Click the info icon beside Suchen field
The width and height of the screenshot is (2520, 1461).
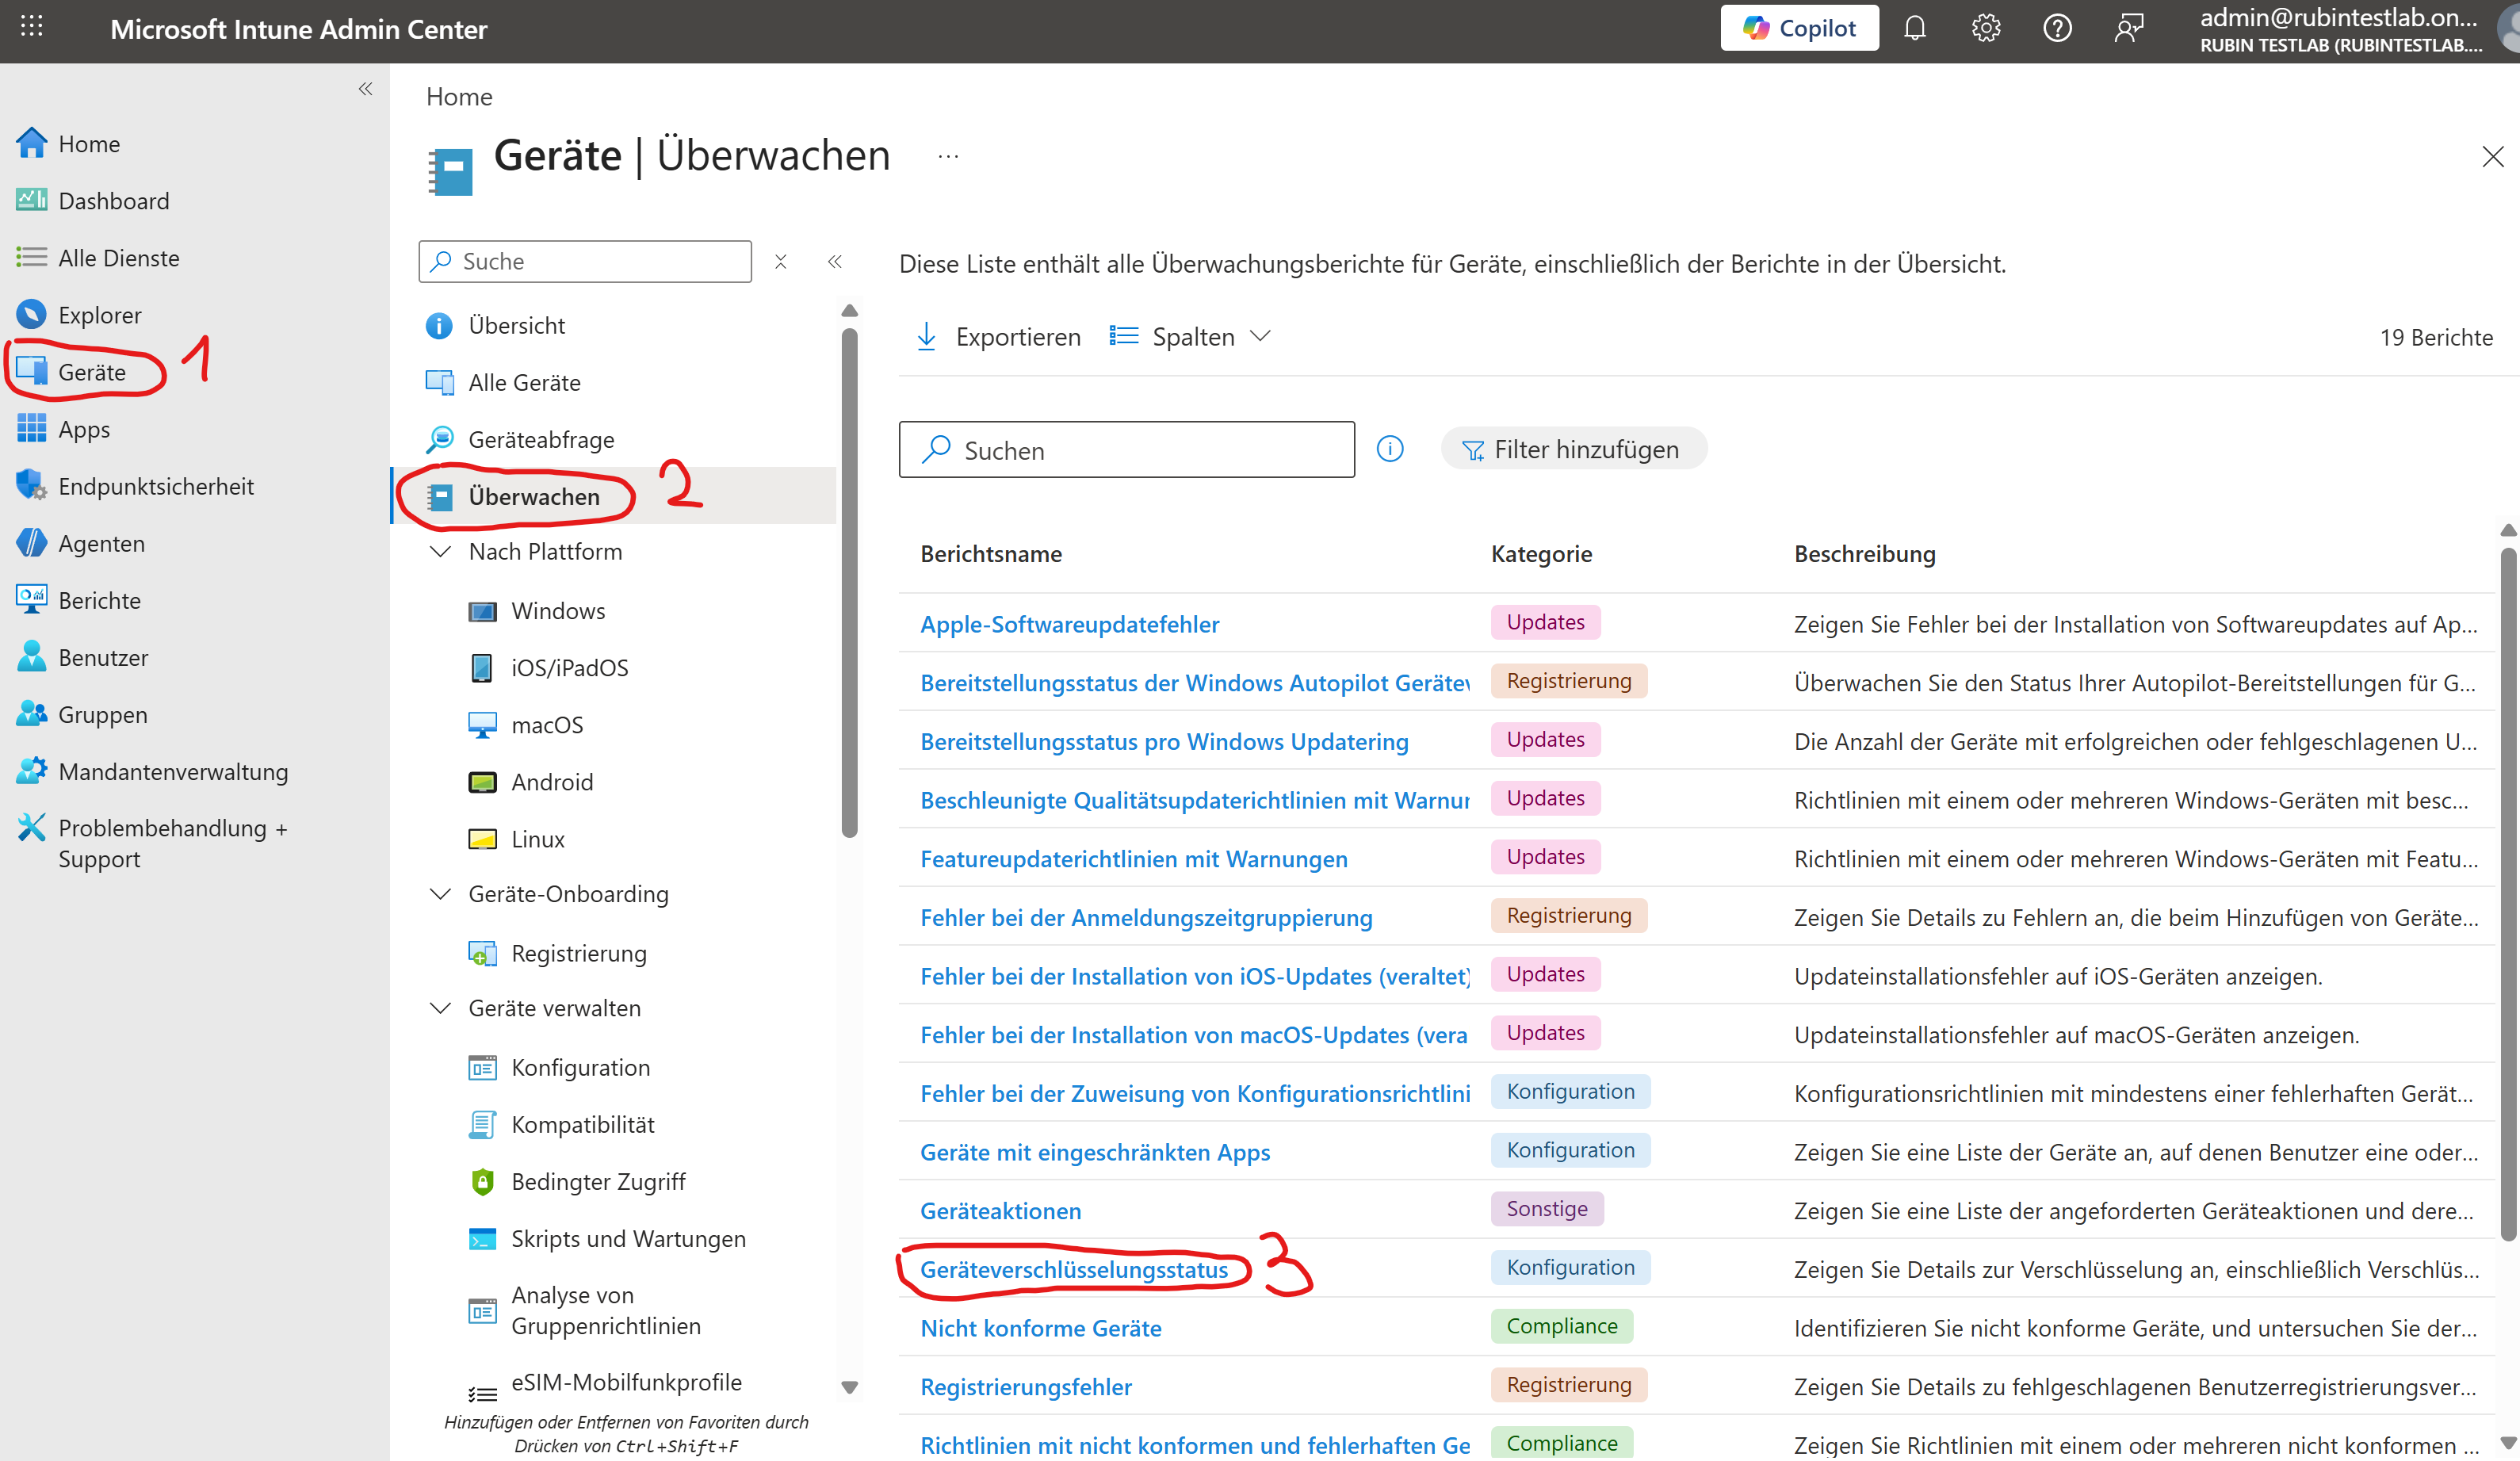click(1390, 449)
